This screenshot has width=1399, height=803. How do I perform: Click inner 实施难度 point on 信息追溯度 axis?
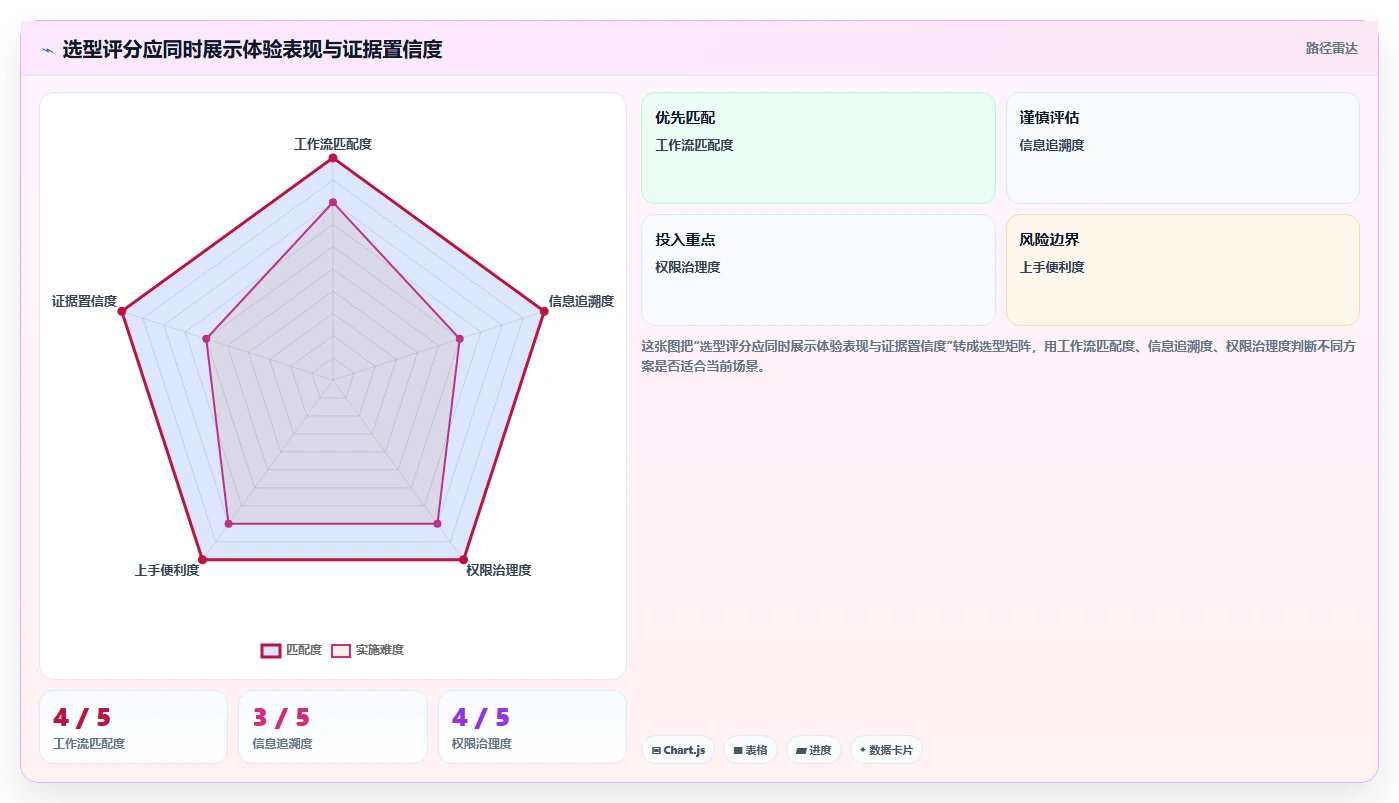coord(460,339)
